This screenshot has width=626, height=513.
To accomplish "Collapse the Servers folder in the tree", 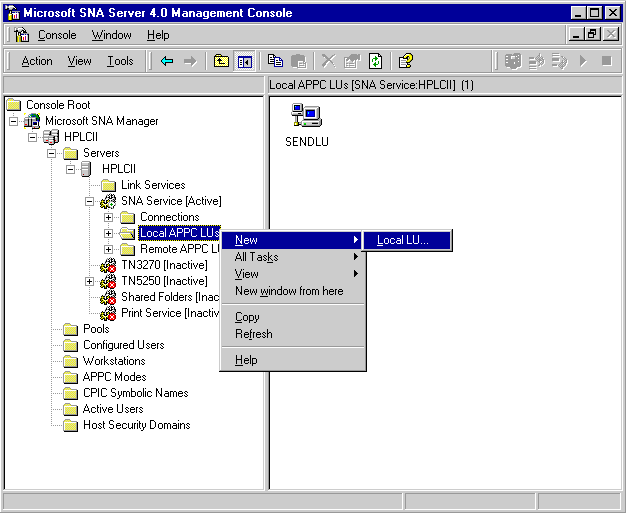I will [52, 153].
